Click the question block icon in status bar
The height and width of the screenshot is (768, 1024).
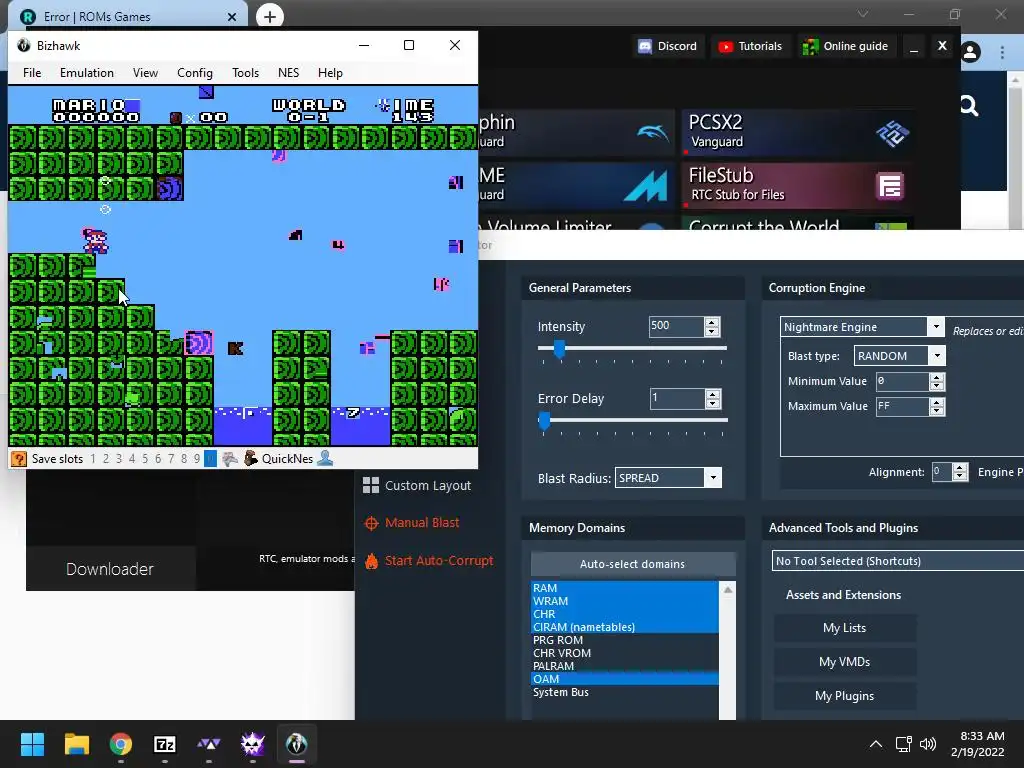point(18,458)
